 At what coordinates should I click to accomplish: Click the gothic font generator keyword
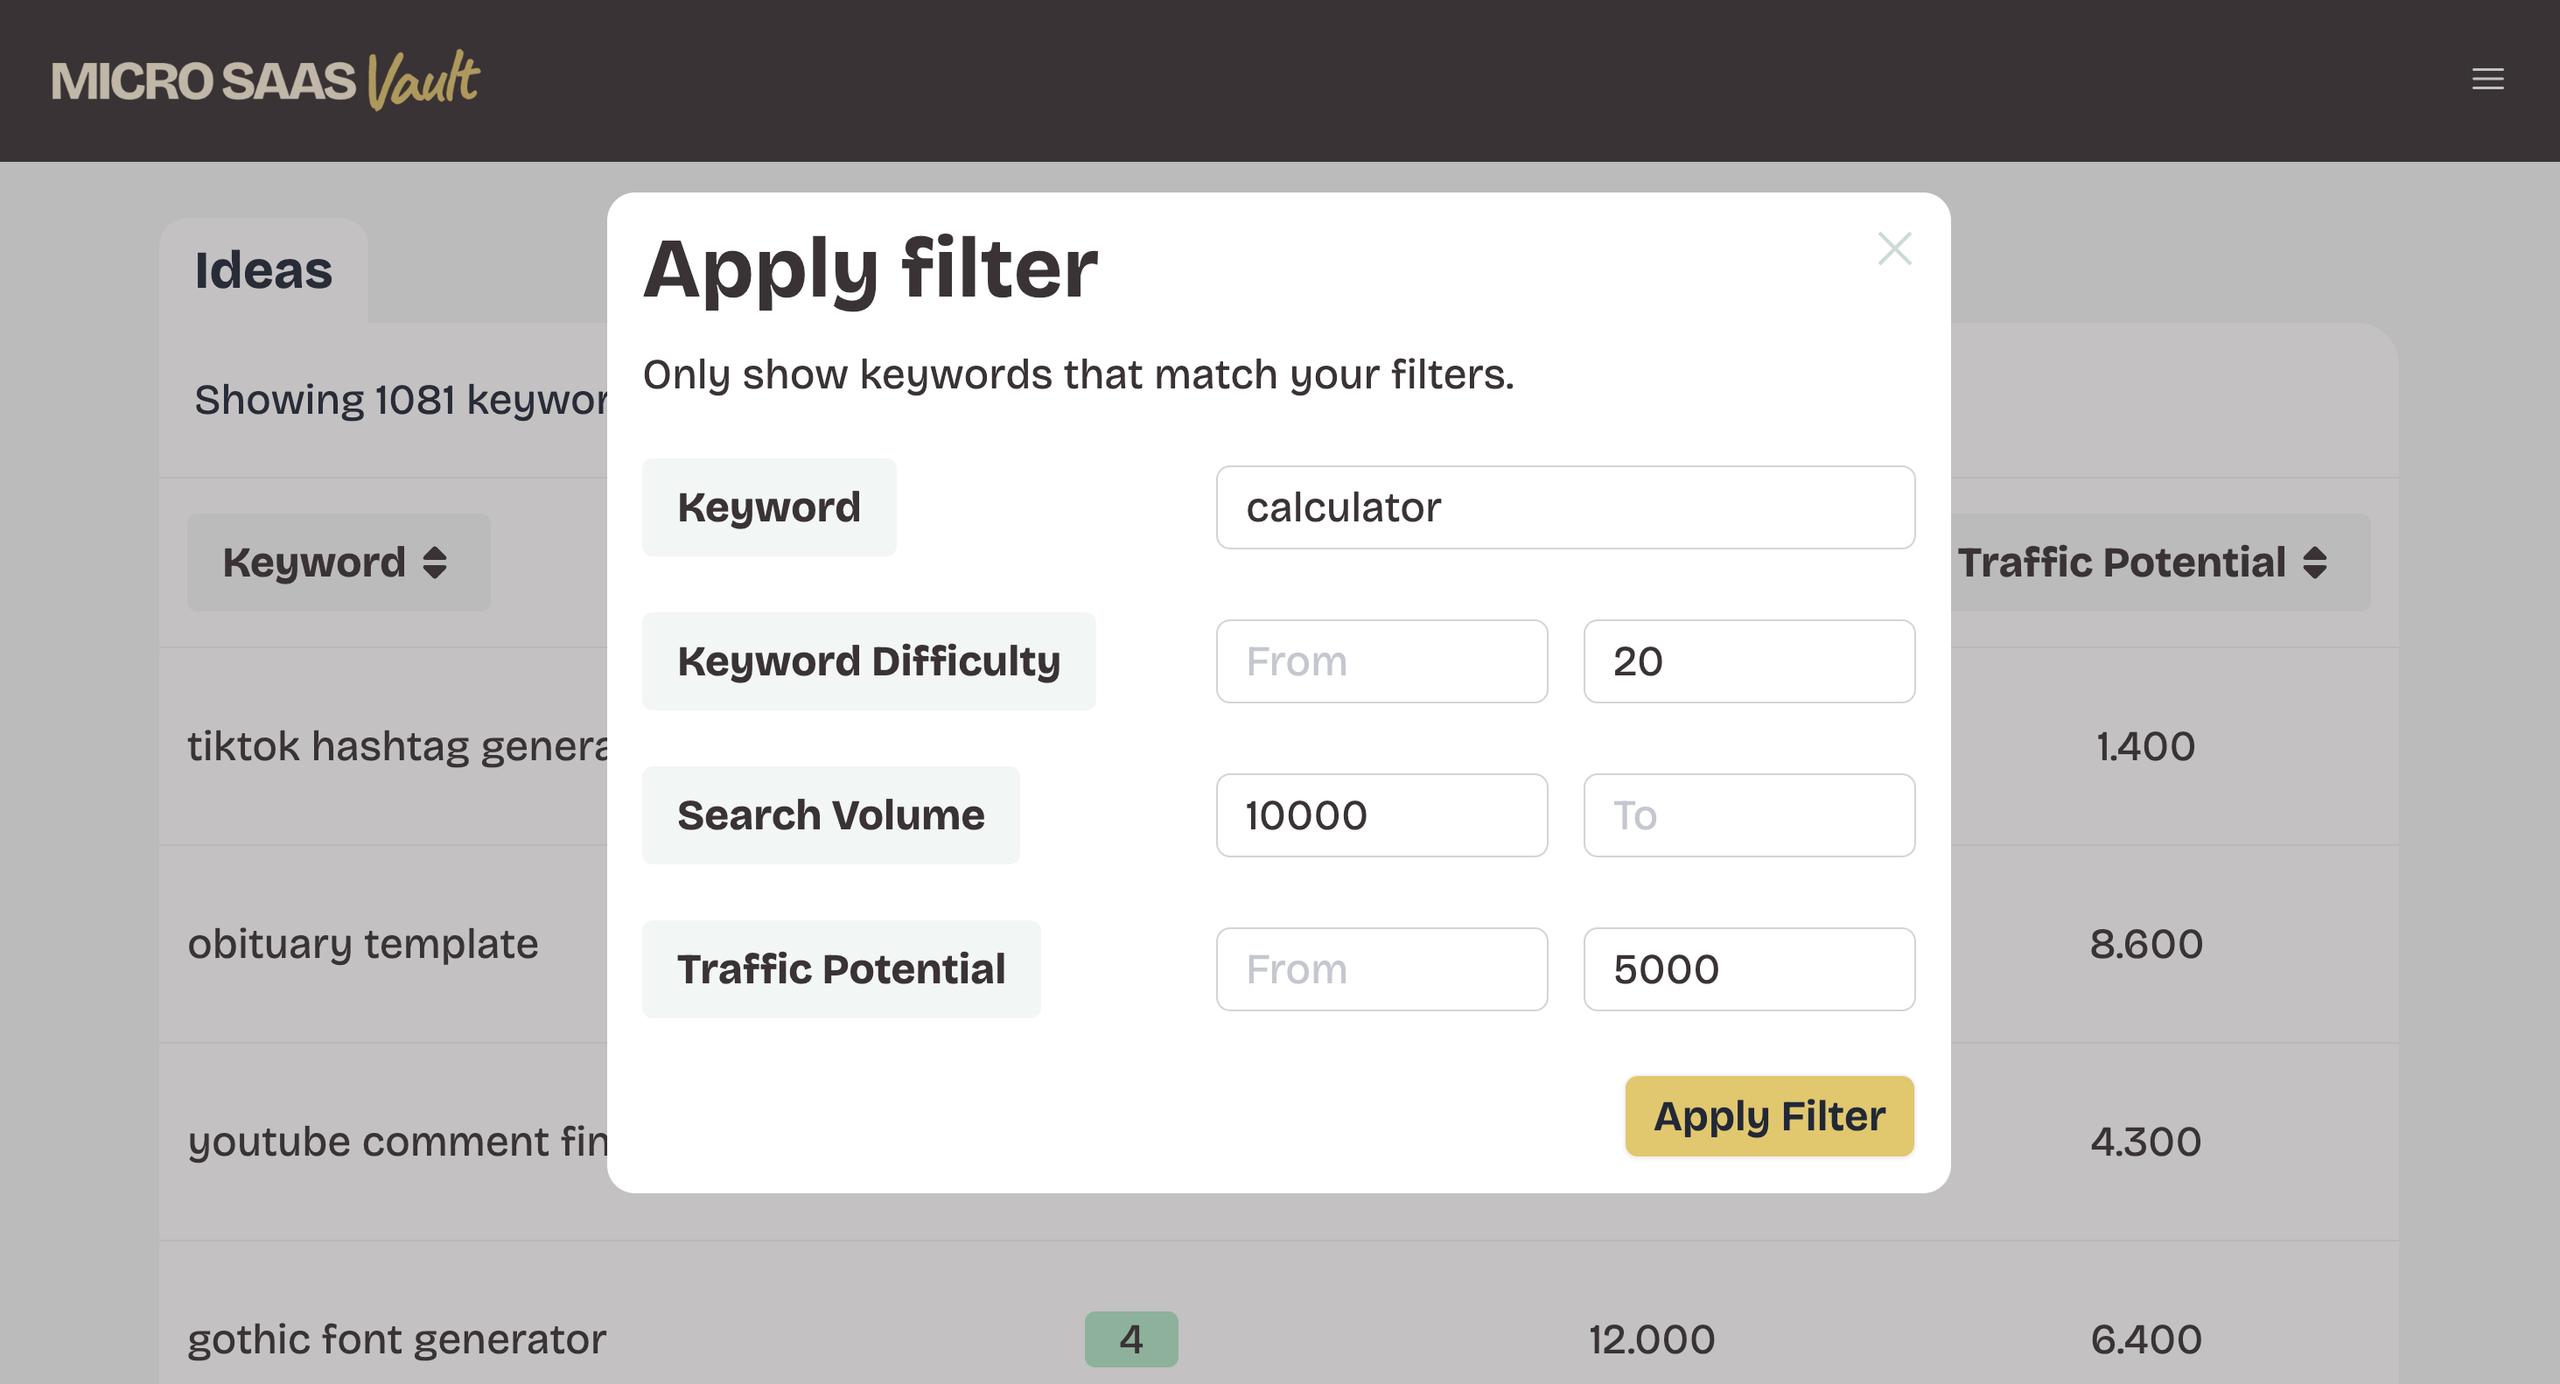396,1339
